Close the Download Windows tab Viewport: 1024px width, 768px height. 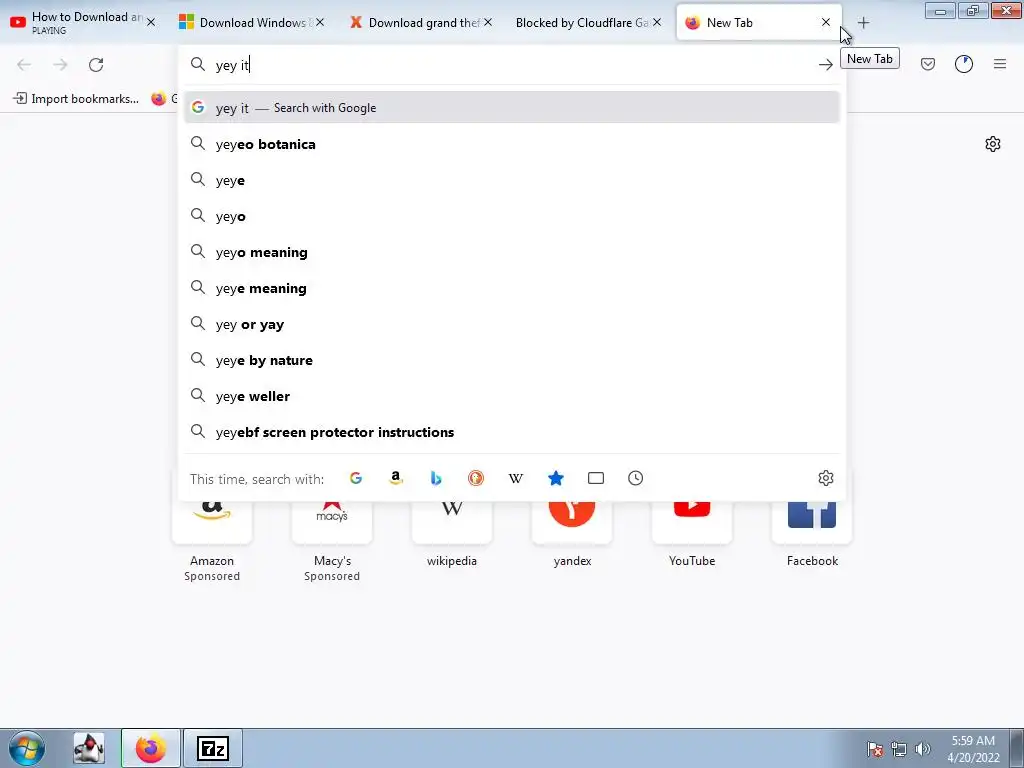[x=320, y=22]
